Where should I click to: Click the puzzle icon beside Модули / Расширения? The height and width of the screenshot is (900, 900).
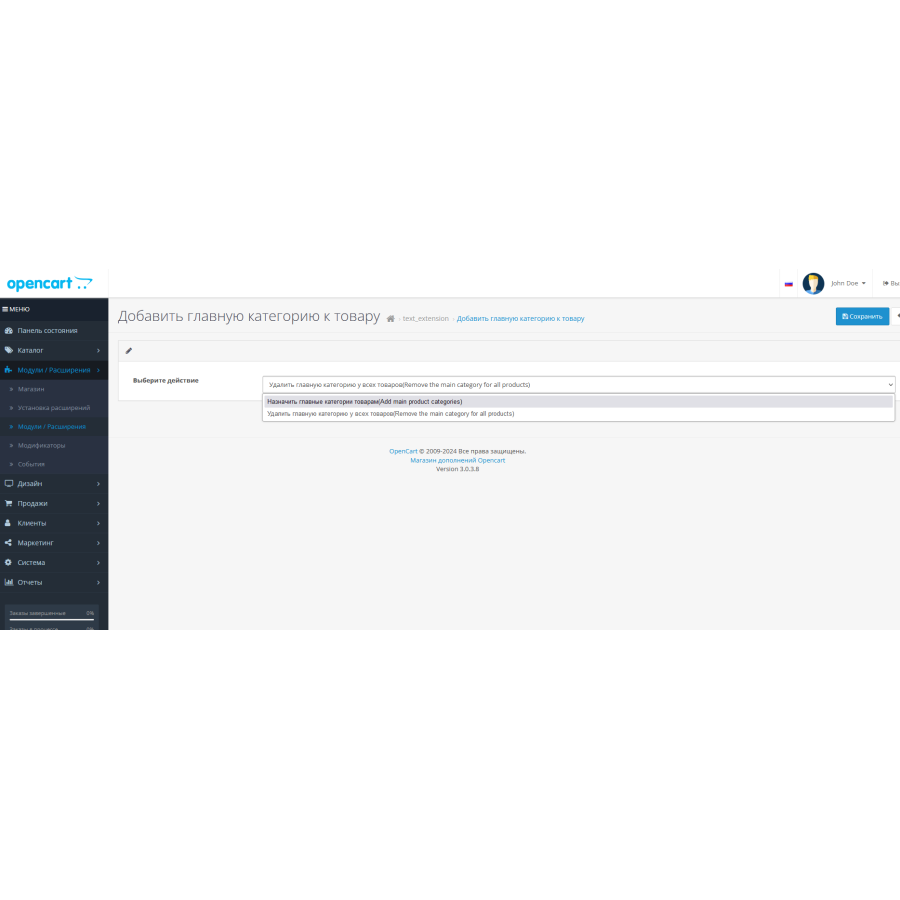9,370
